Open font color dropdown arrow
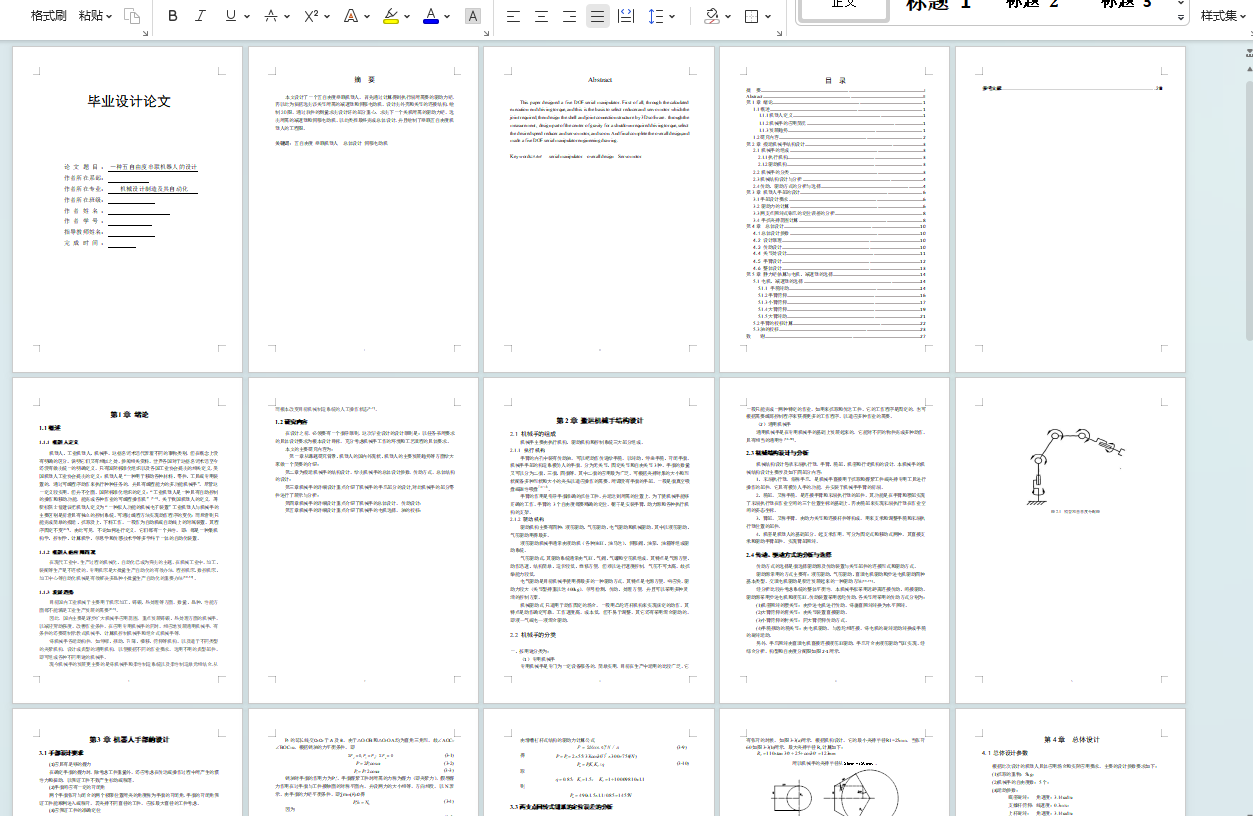Image resolution: width=1253 pixels, height=816 pixels. point(447,16)
